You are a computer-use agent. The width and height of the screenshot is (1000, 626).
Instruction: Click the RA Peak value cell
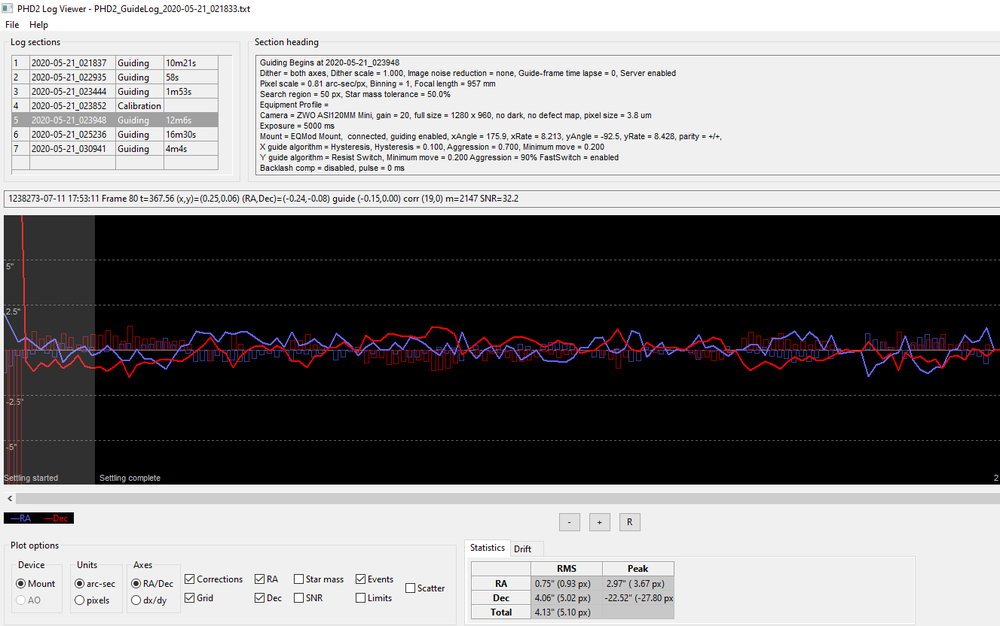pos(638,583)
